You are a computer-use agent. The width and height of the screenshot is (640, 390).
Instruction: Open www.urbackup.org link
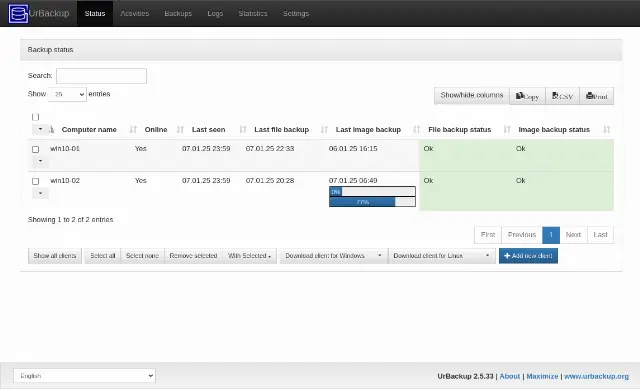click(x=596, y=376)
